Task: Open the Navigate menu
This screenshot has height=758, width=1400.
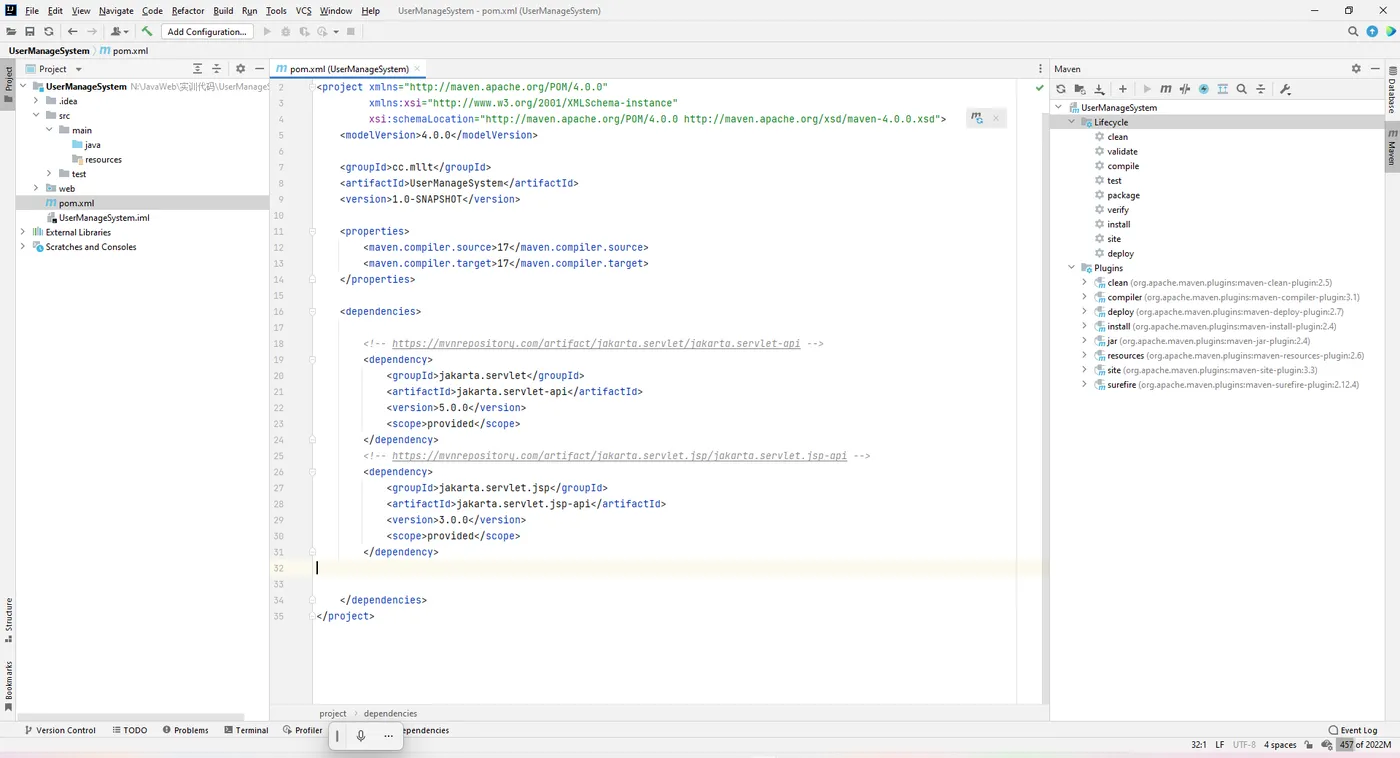Action: [116, 11]
